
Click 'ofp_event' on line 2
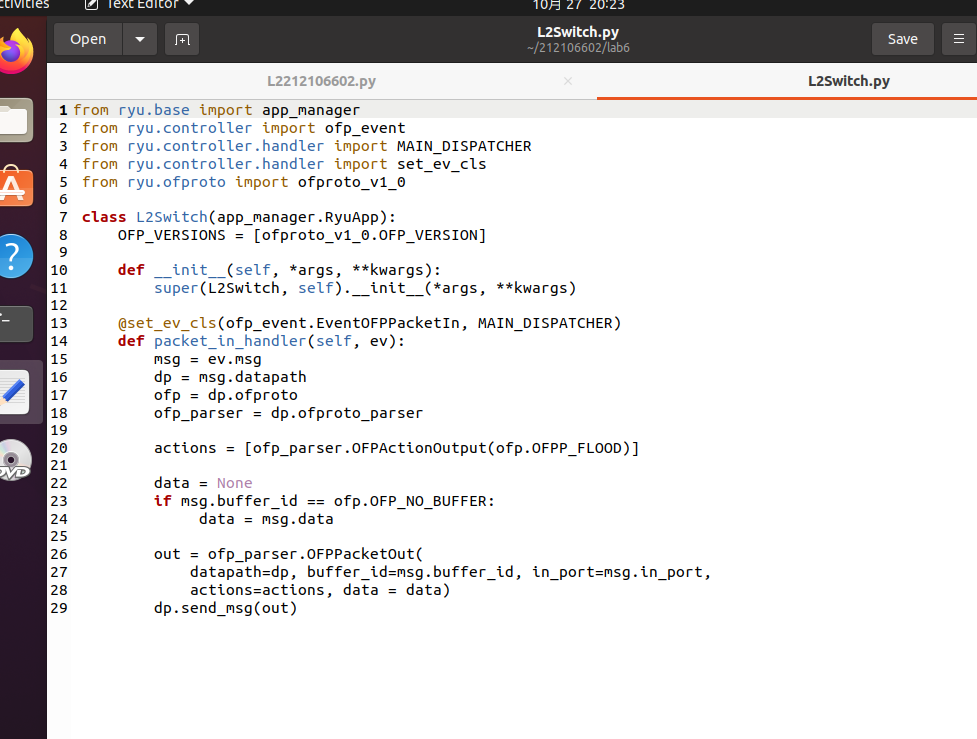(365, 128)
